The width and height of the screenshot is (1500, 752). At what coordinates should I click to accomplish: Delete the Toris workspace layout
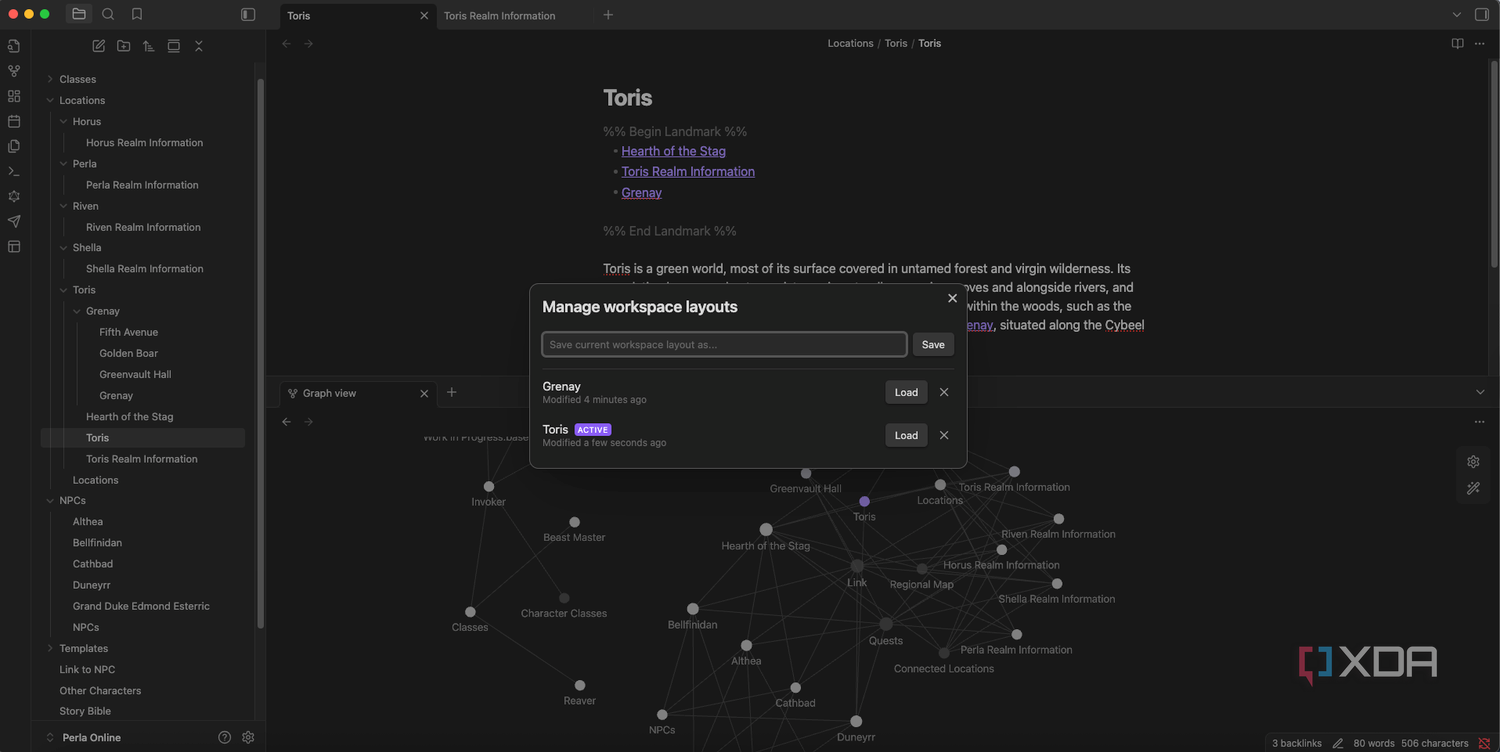944,435
